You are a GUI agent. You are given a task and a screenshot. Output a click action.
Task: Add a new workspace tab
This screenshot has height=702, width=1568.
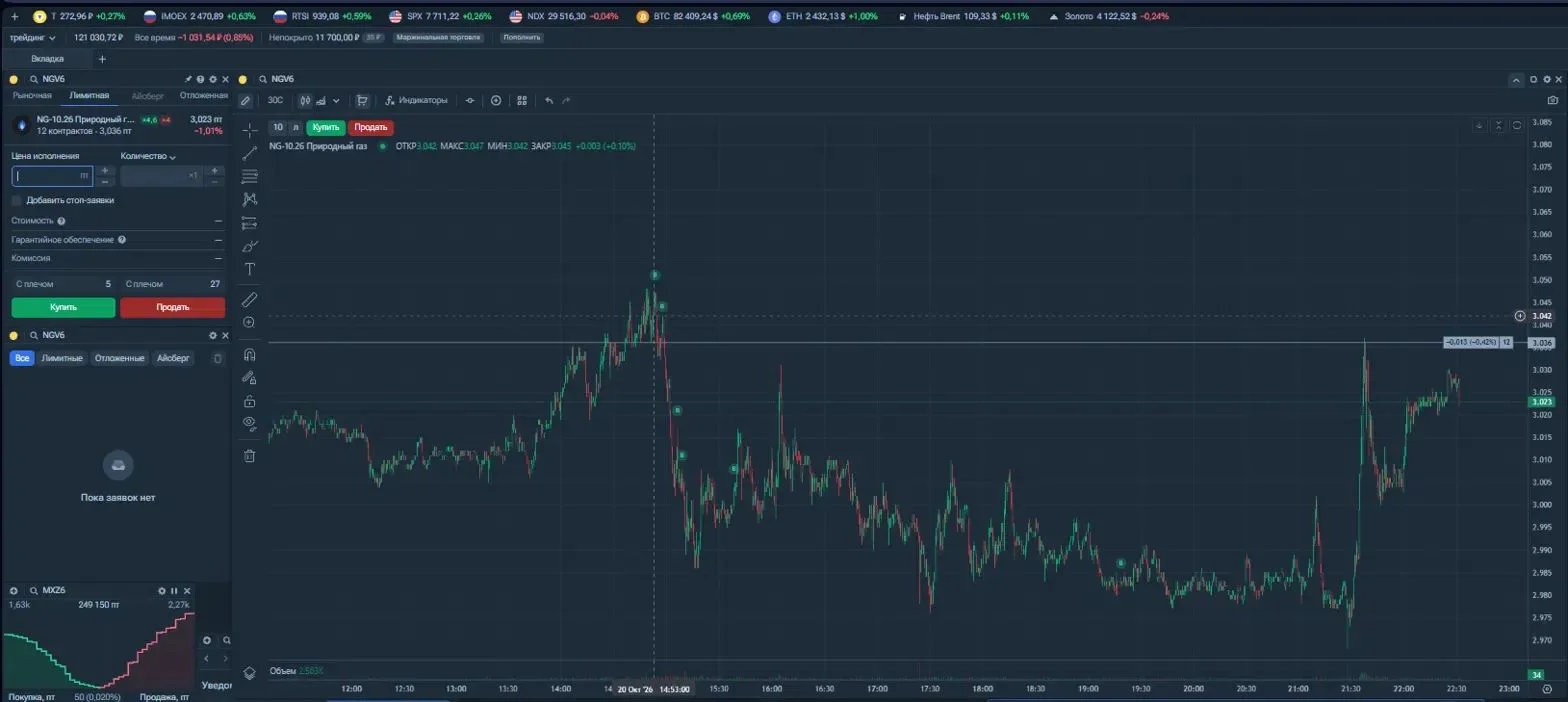tap(102, 59)
